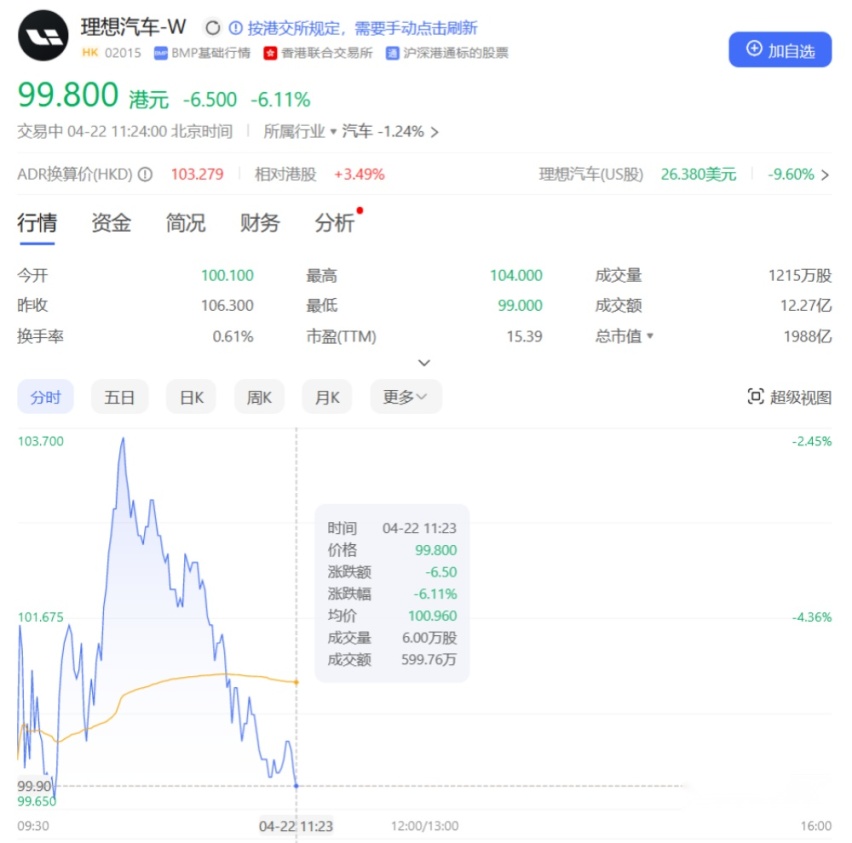Click the BMP基础行情 badge icon
This screenshot has height=843, width=852.
tap(160, 53)
